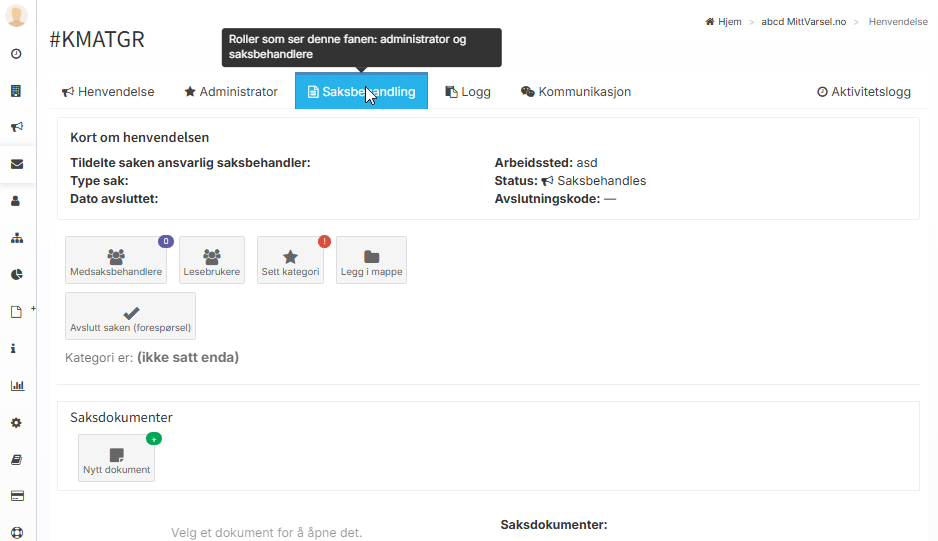Open the clock icon in the sidebar
938x541 pixels.
[16, 54]
